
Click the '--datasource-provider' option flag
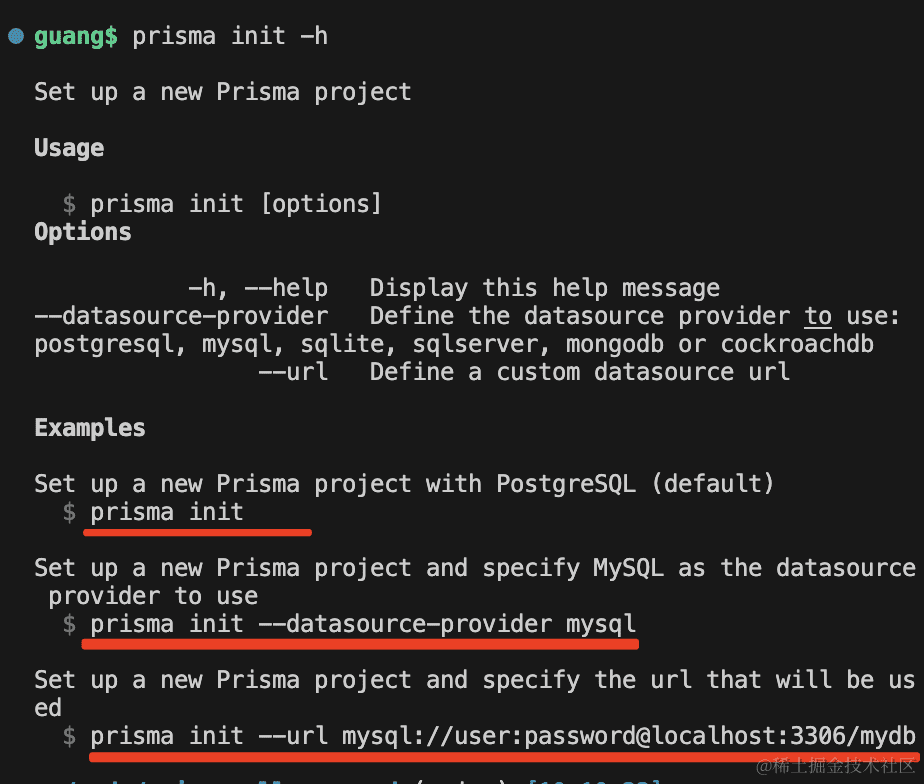point(181,316)
